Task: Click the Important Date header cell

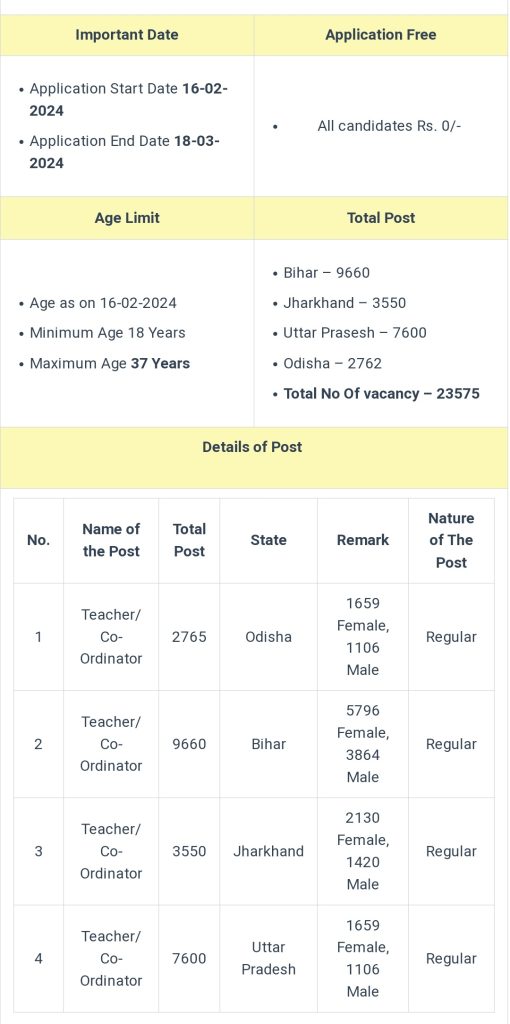Action: [x=127, y=35]
